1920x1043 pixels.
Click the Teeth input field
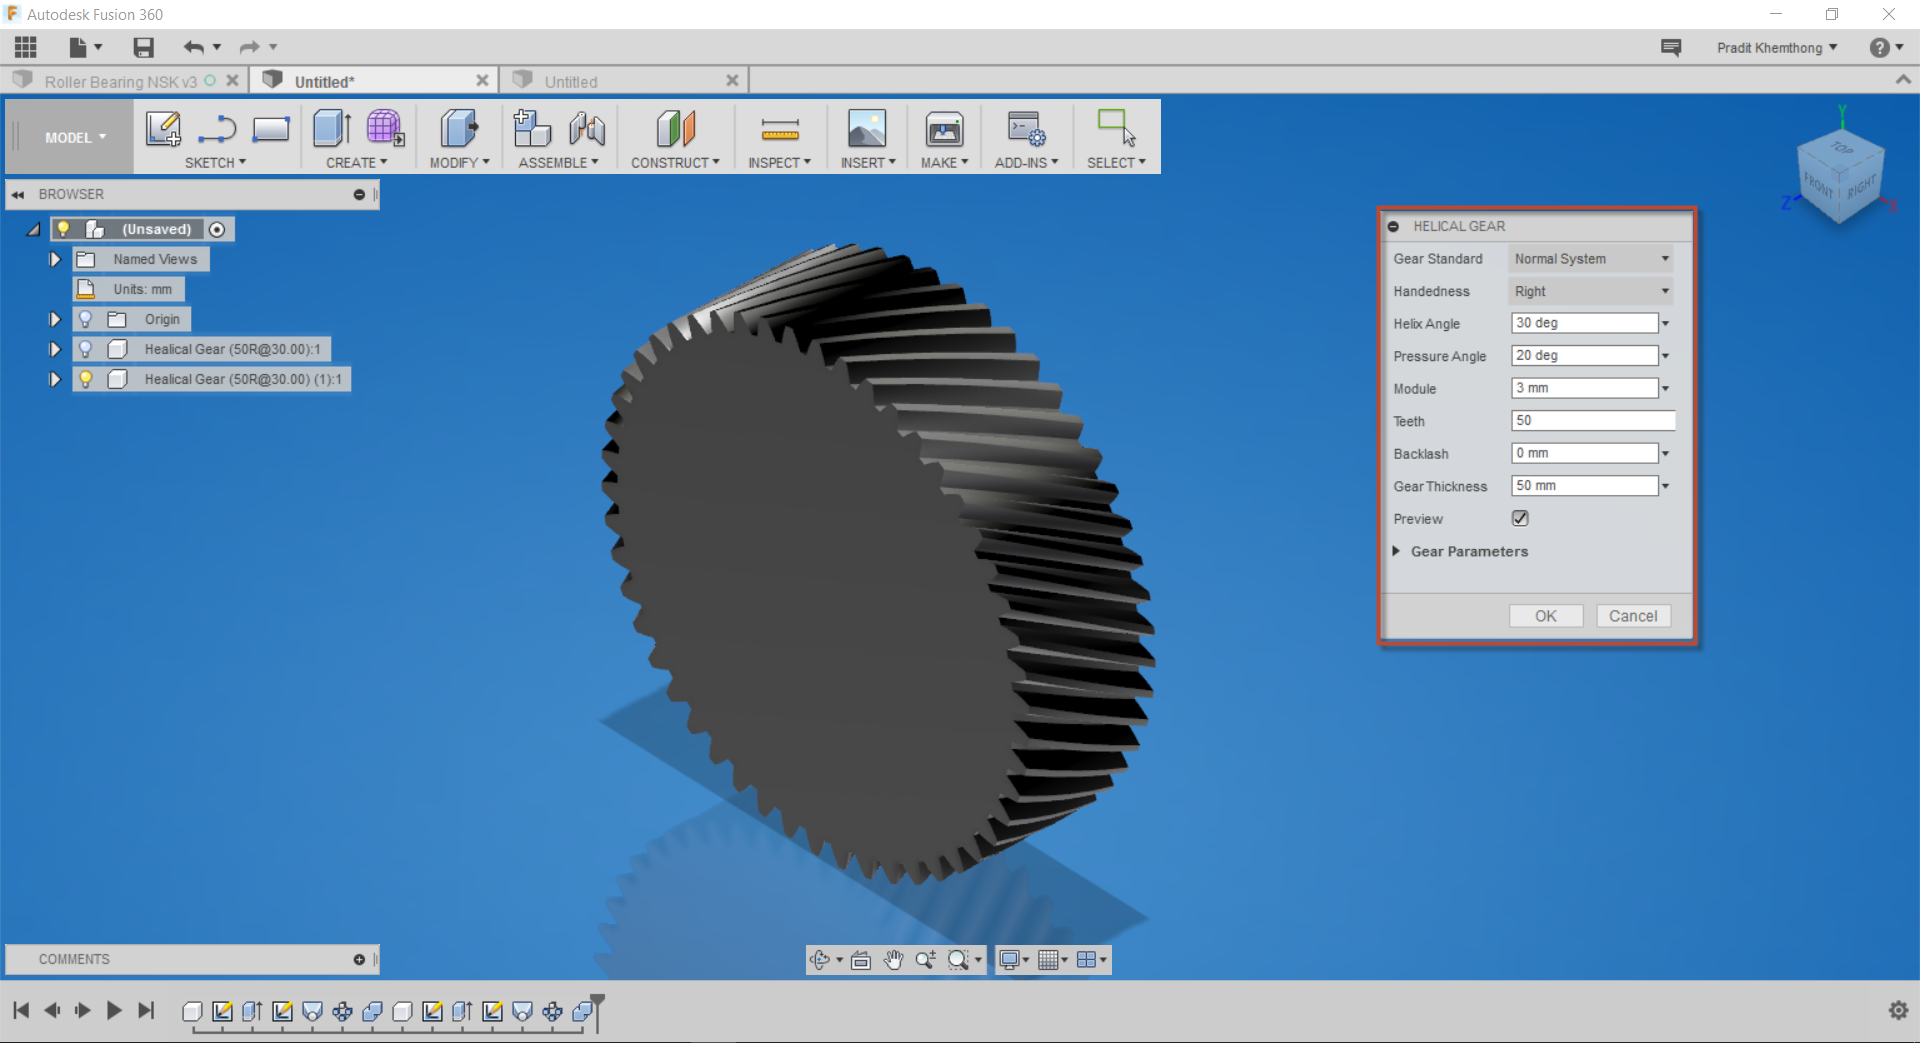click(1590, 420)
